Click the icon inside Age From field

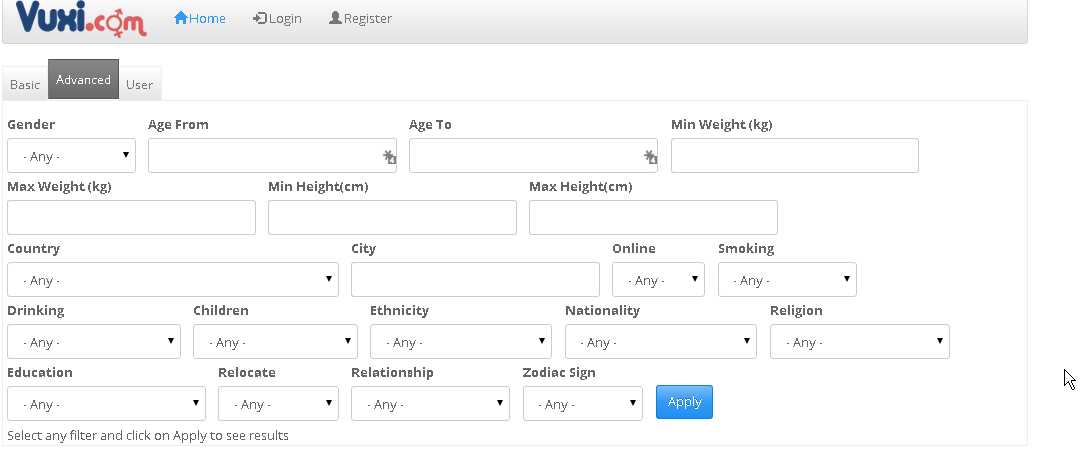point(389,157)
